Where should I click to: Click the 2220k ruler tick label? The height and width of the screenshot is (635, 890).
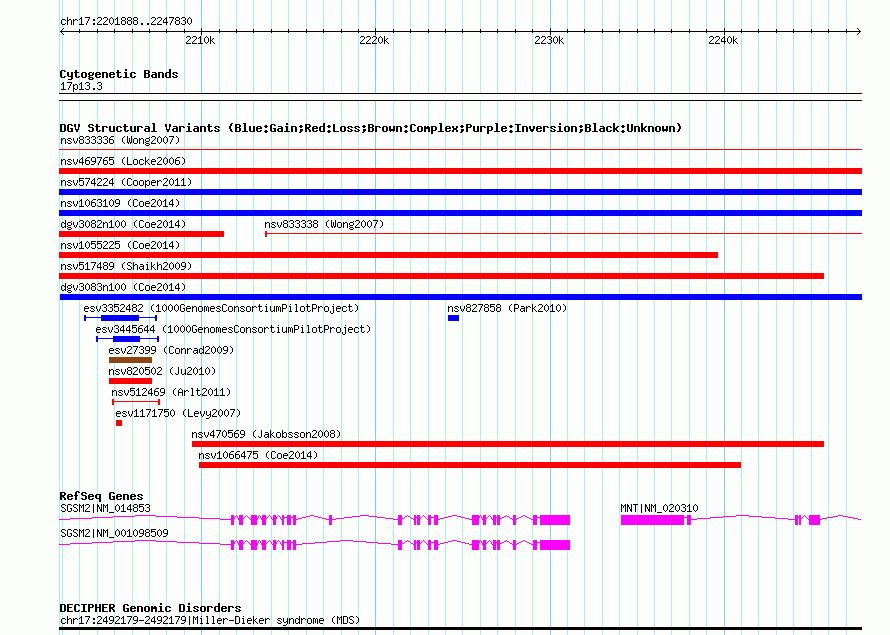[x=375, y=40]
